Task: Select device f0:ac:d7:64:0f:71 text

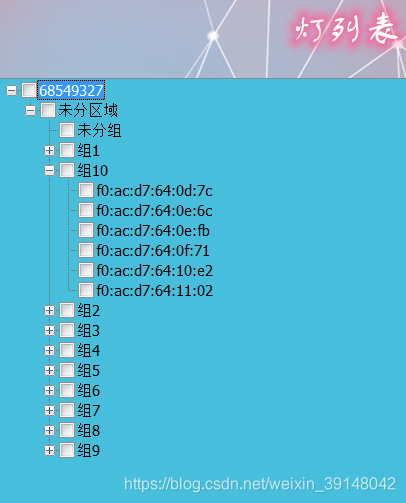Action: [153, 251]
